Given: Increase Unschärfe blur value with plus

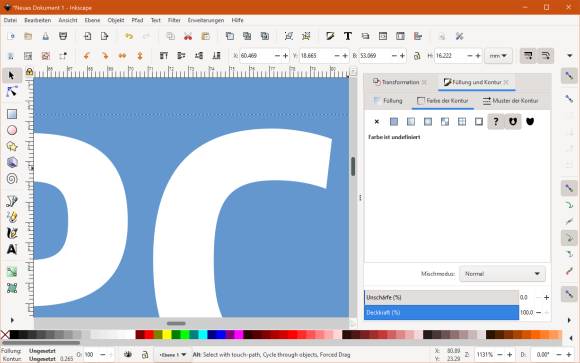Looking at the screenshot, I should point(546,297).
